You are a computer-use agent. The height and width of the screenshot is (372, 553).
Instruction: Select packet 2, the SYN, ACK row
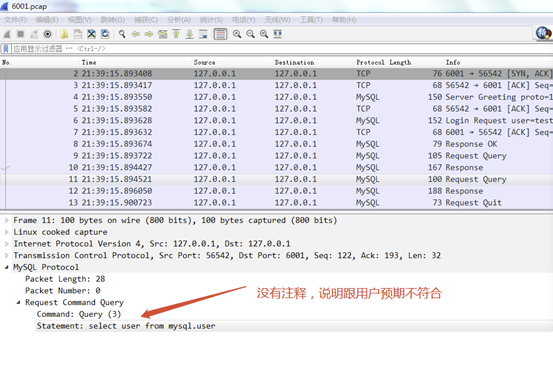coord(276,73)
